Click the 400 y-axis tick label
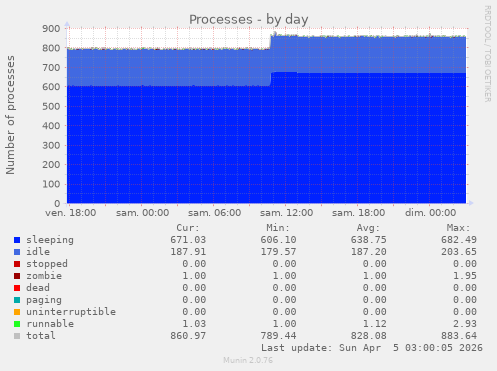497x371 pixels. point(51,126)
